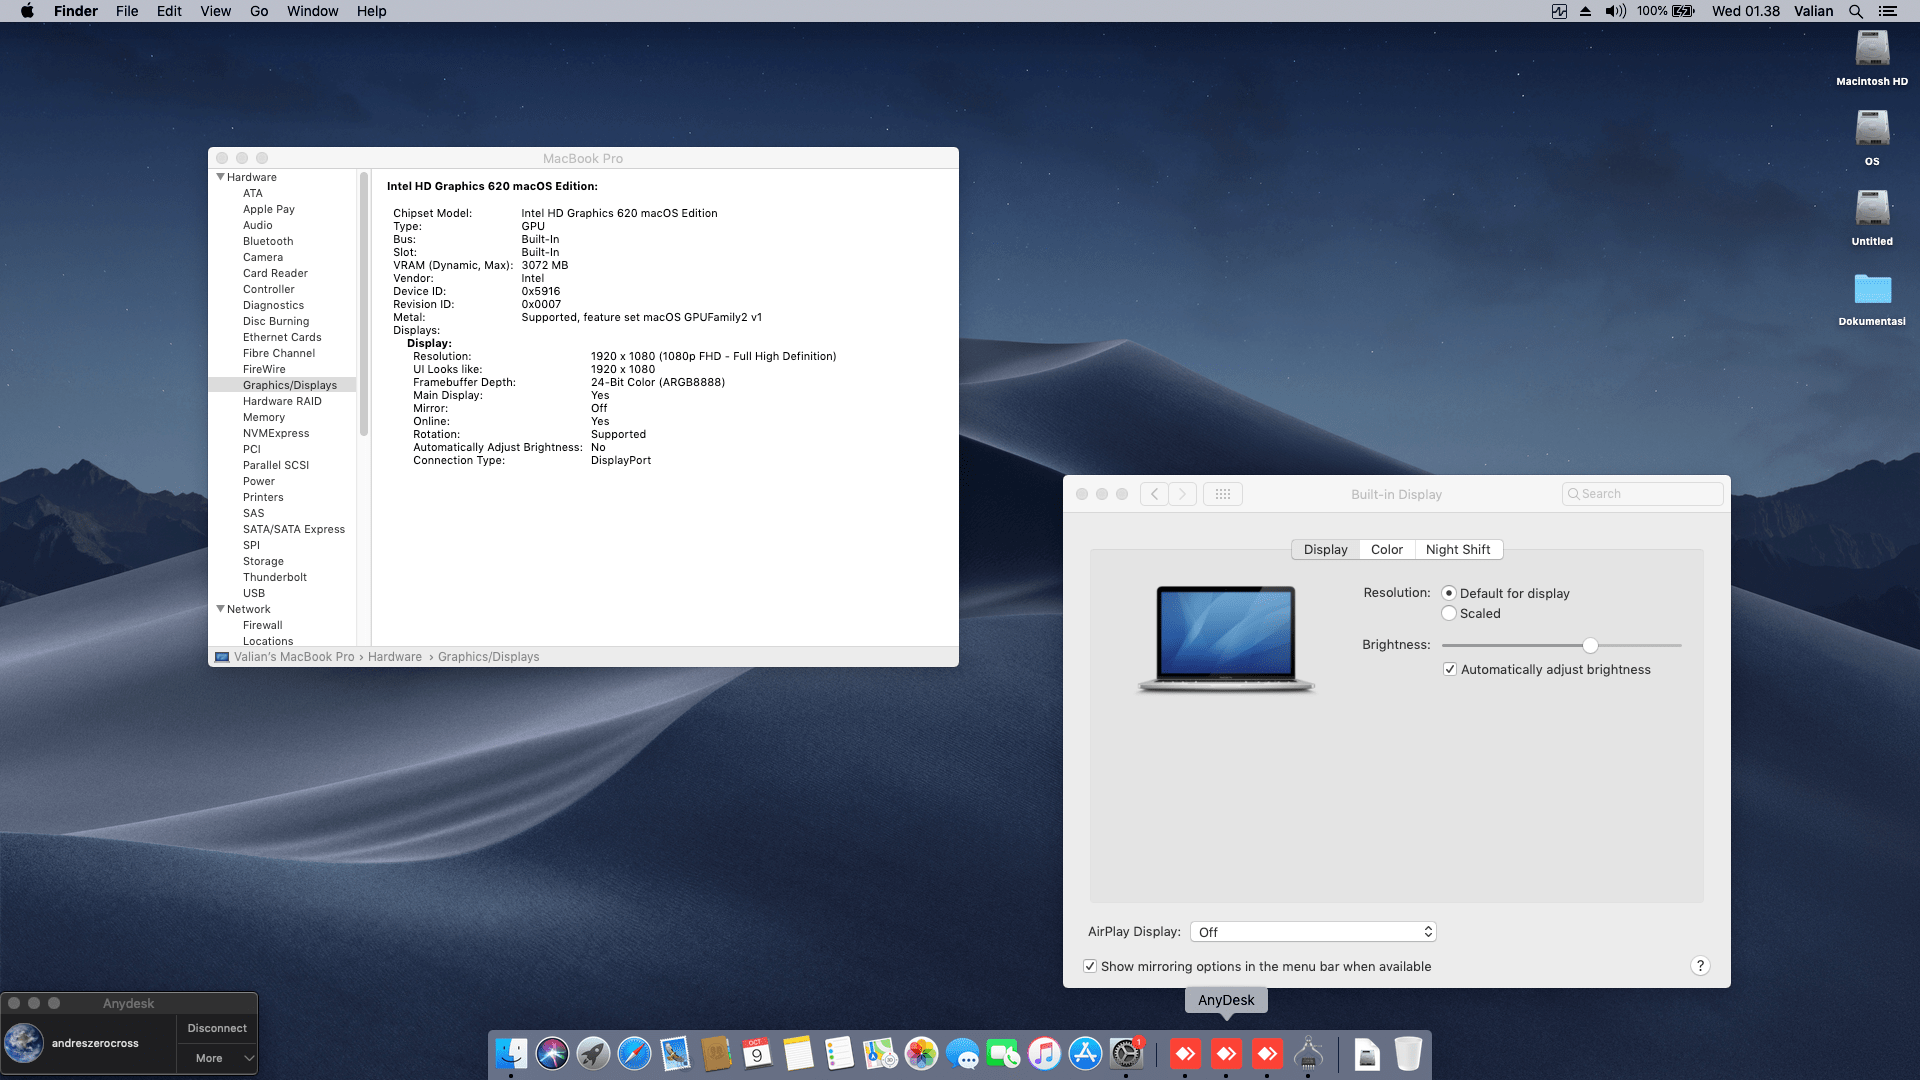Toggle Automatically adjust brightness checkbox
The height and width of the screenshot is (1080, 1920).
[x=1450, y=669]
